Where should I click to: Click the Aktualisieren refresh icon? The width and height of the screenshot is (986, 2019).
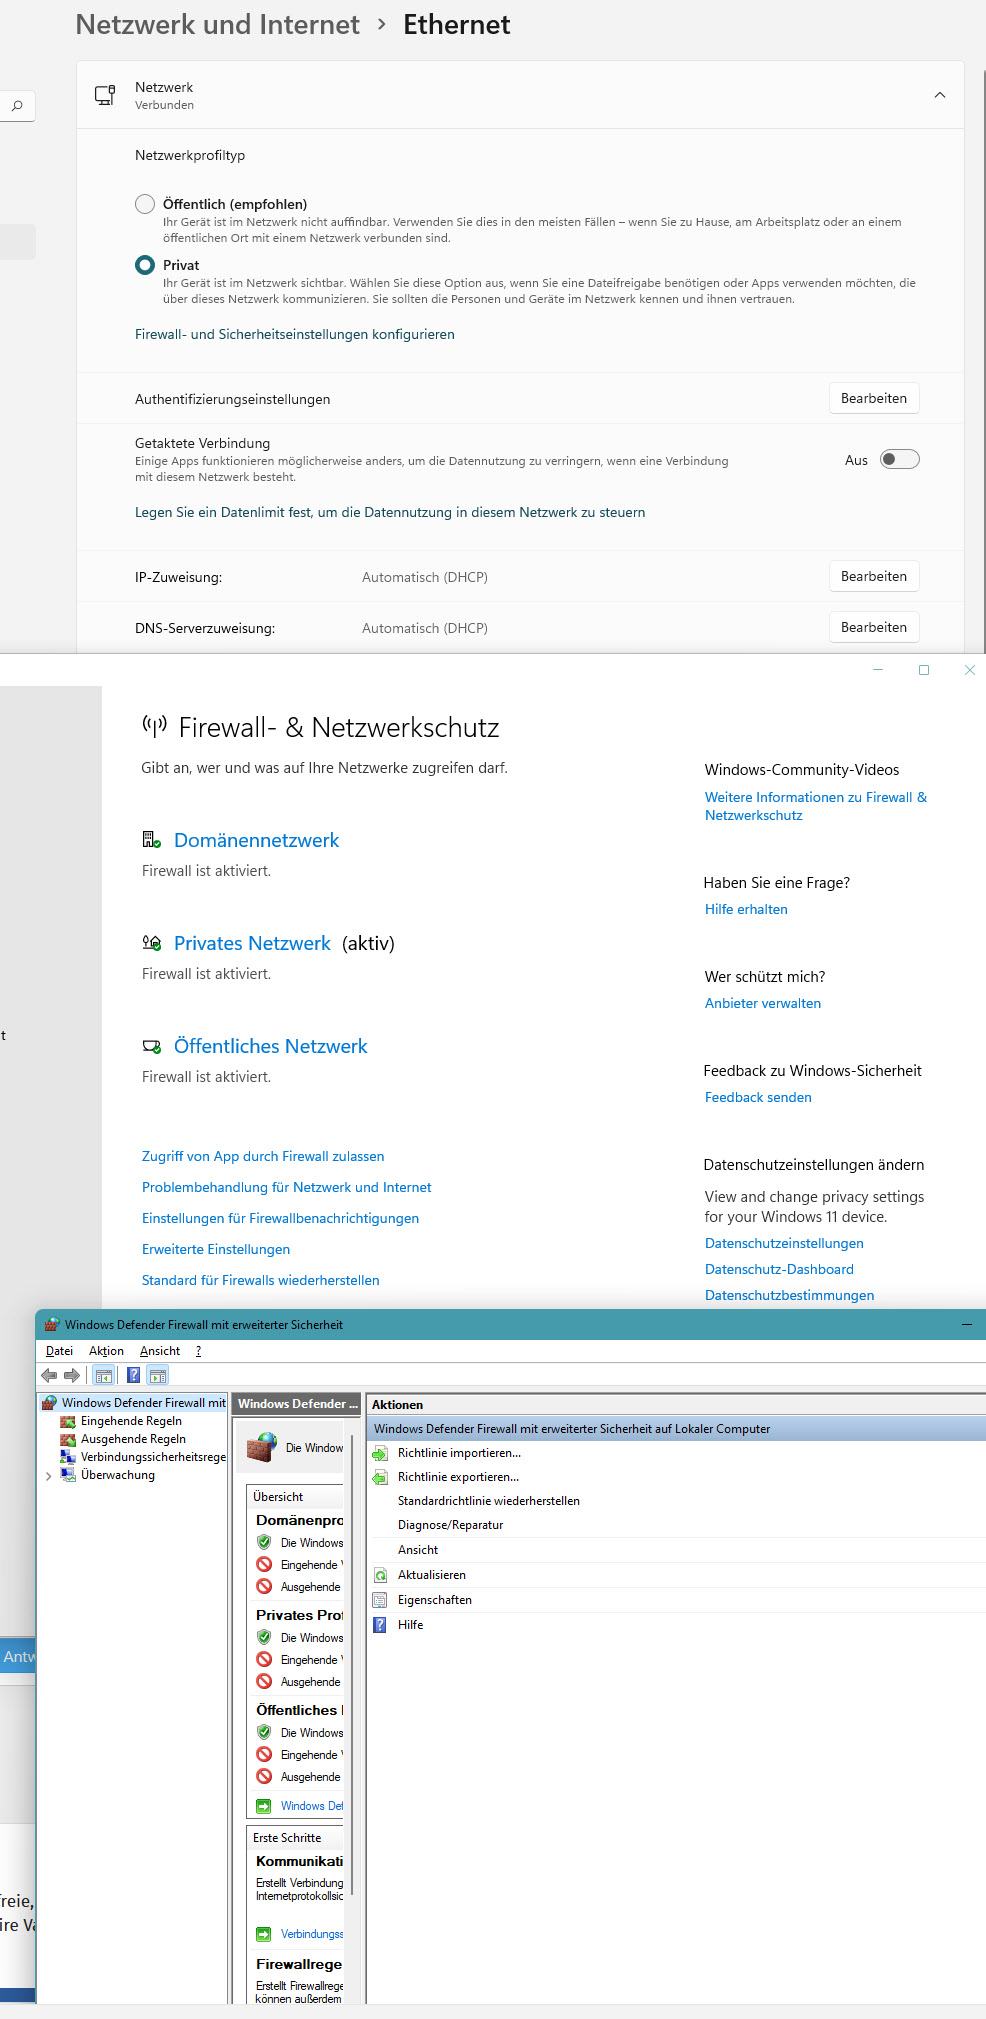[380, 1575]
